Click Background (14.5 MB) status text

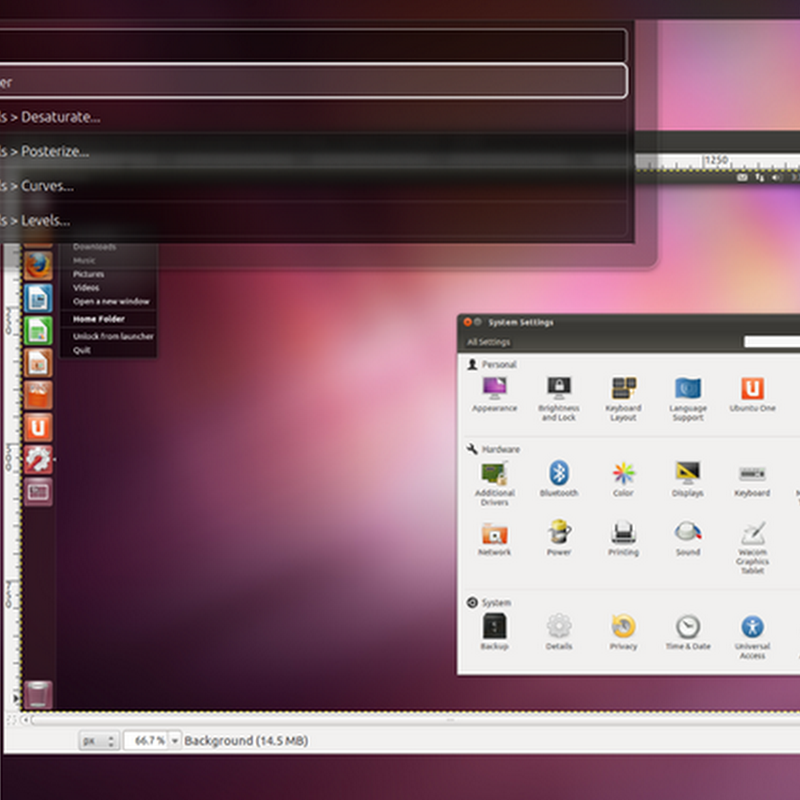[246, 741]
